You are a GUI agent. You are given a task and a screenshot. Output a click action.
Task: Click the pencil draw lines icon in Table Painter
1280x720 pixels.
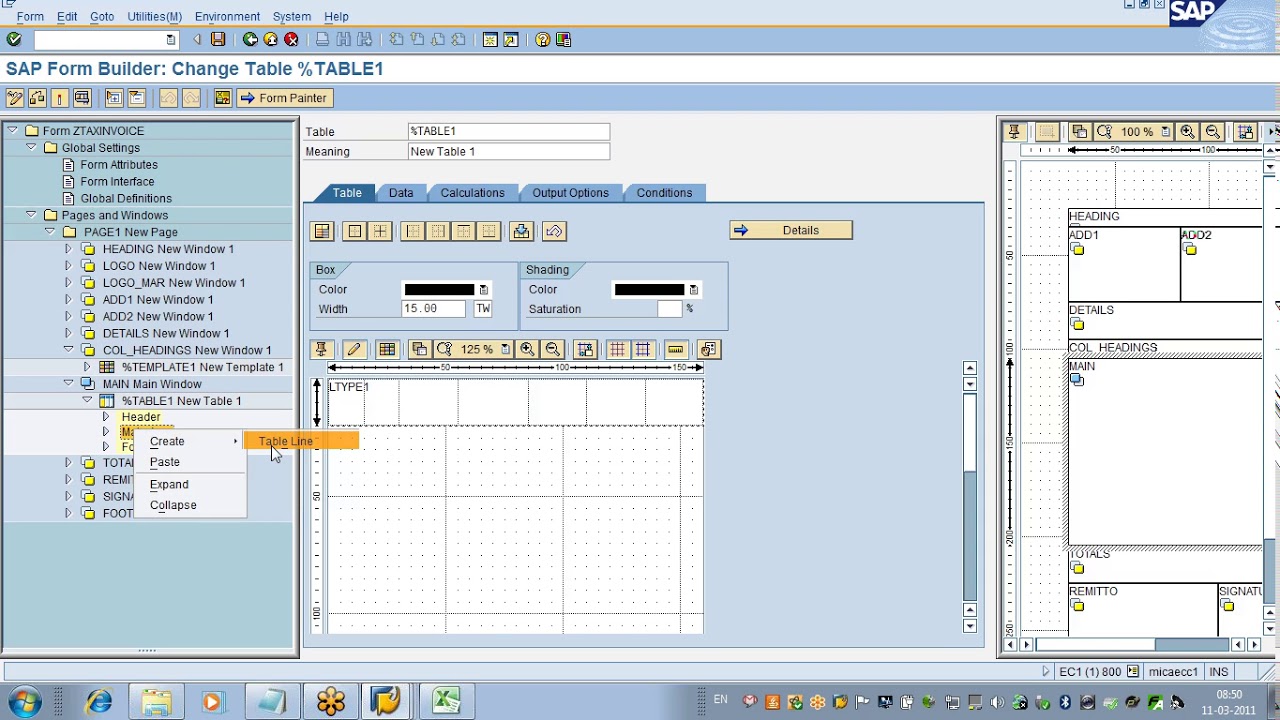(354, 349)
